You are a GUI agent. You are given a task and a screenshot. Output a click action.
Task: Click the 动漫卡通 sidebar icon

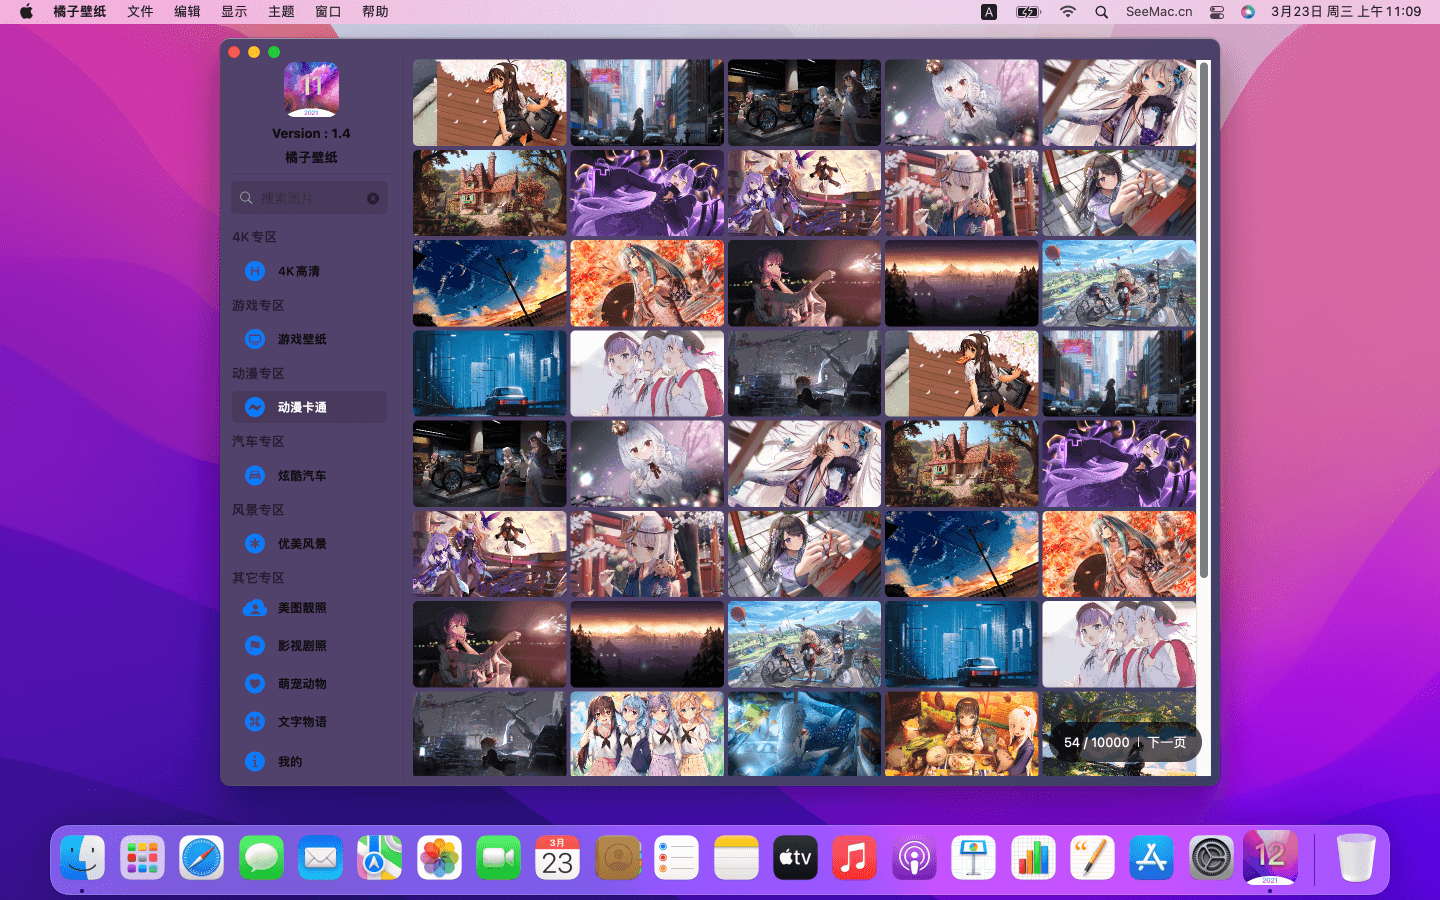[255, 407]
